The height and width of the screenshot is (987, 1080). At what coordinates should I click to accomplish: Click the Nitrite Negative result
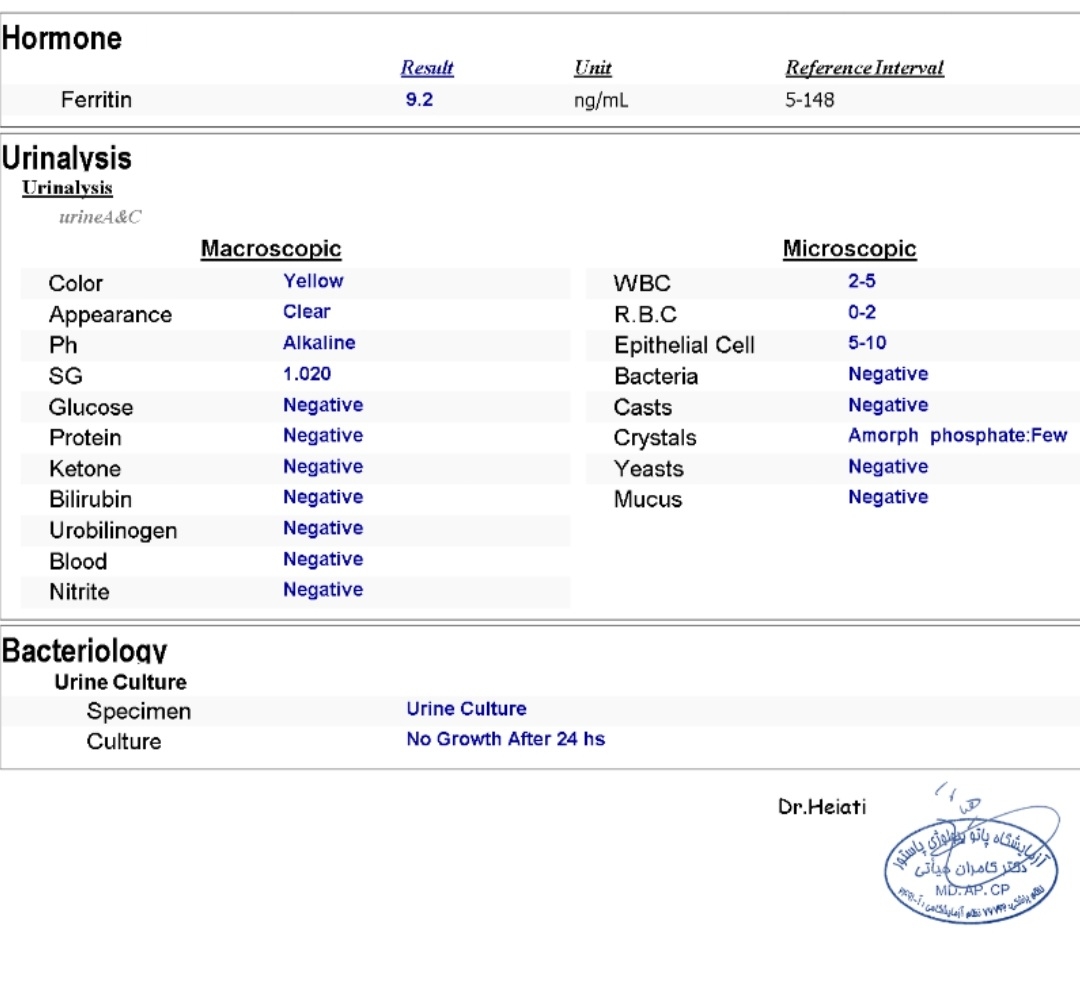point(323,590)
